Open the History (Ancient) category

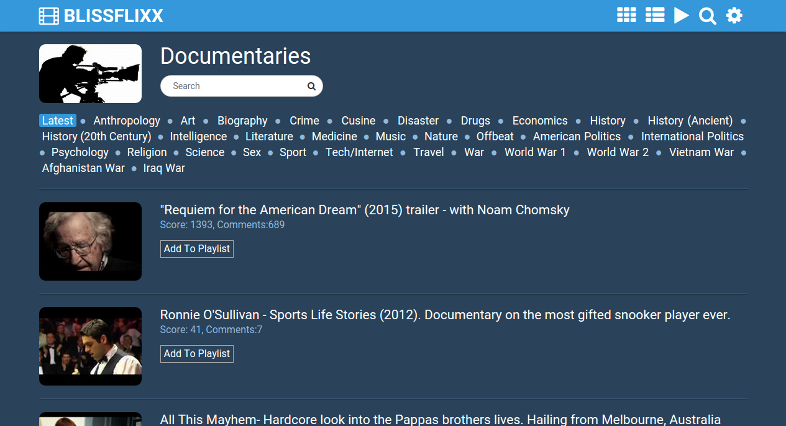[x=690, y=121]
